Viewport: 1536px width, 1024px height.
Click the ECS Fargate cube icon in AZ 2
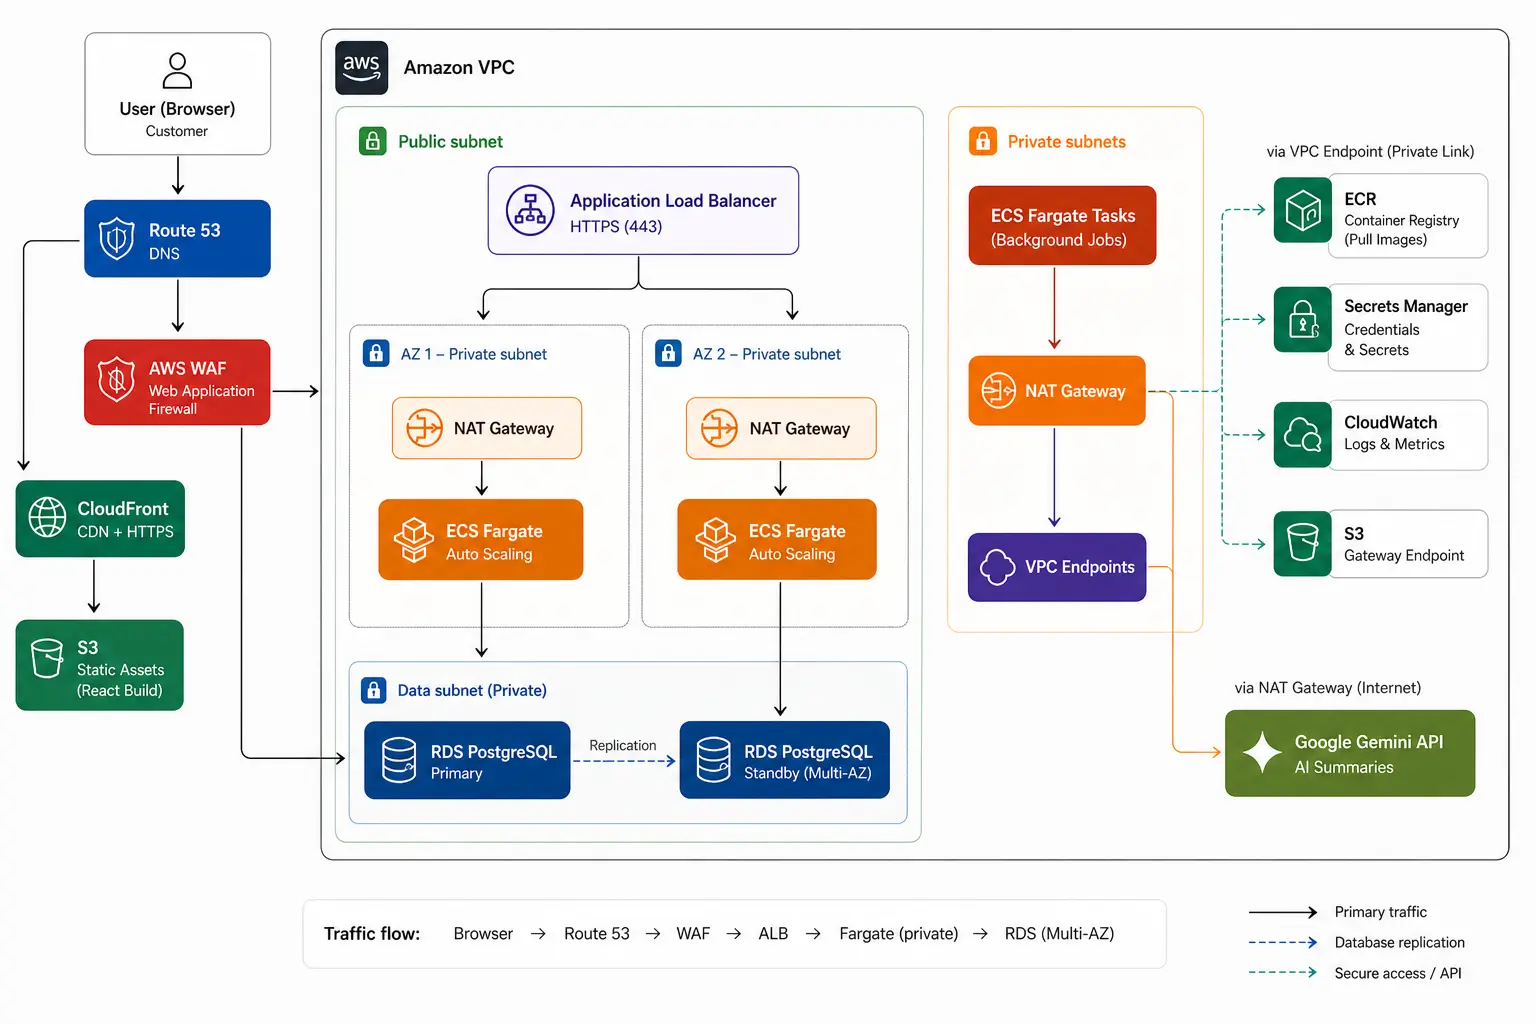point(715,540)
